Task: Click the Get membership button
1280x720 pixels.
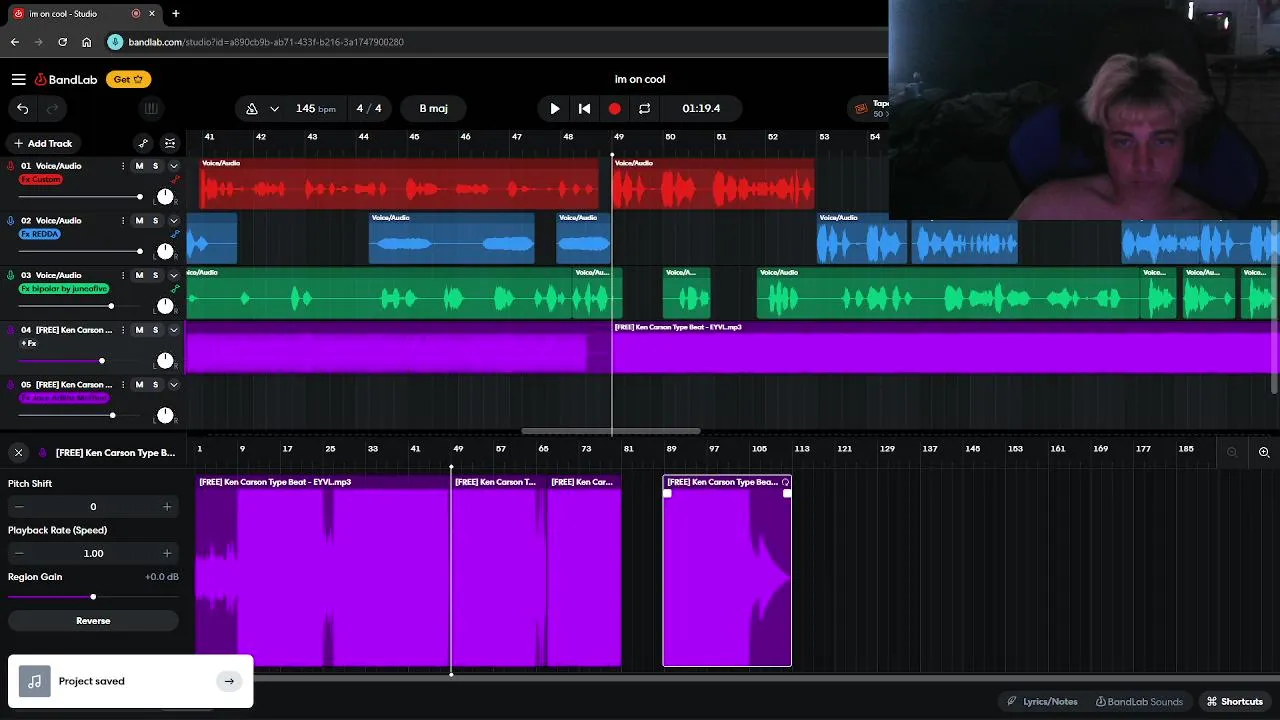Action: click(x=128, y=79)
